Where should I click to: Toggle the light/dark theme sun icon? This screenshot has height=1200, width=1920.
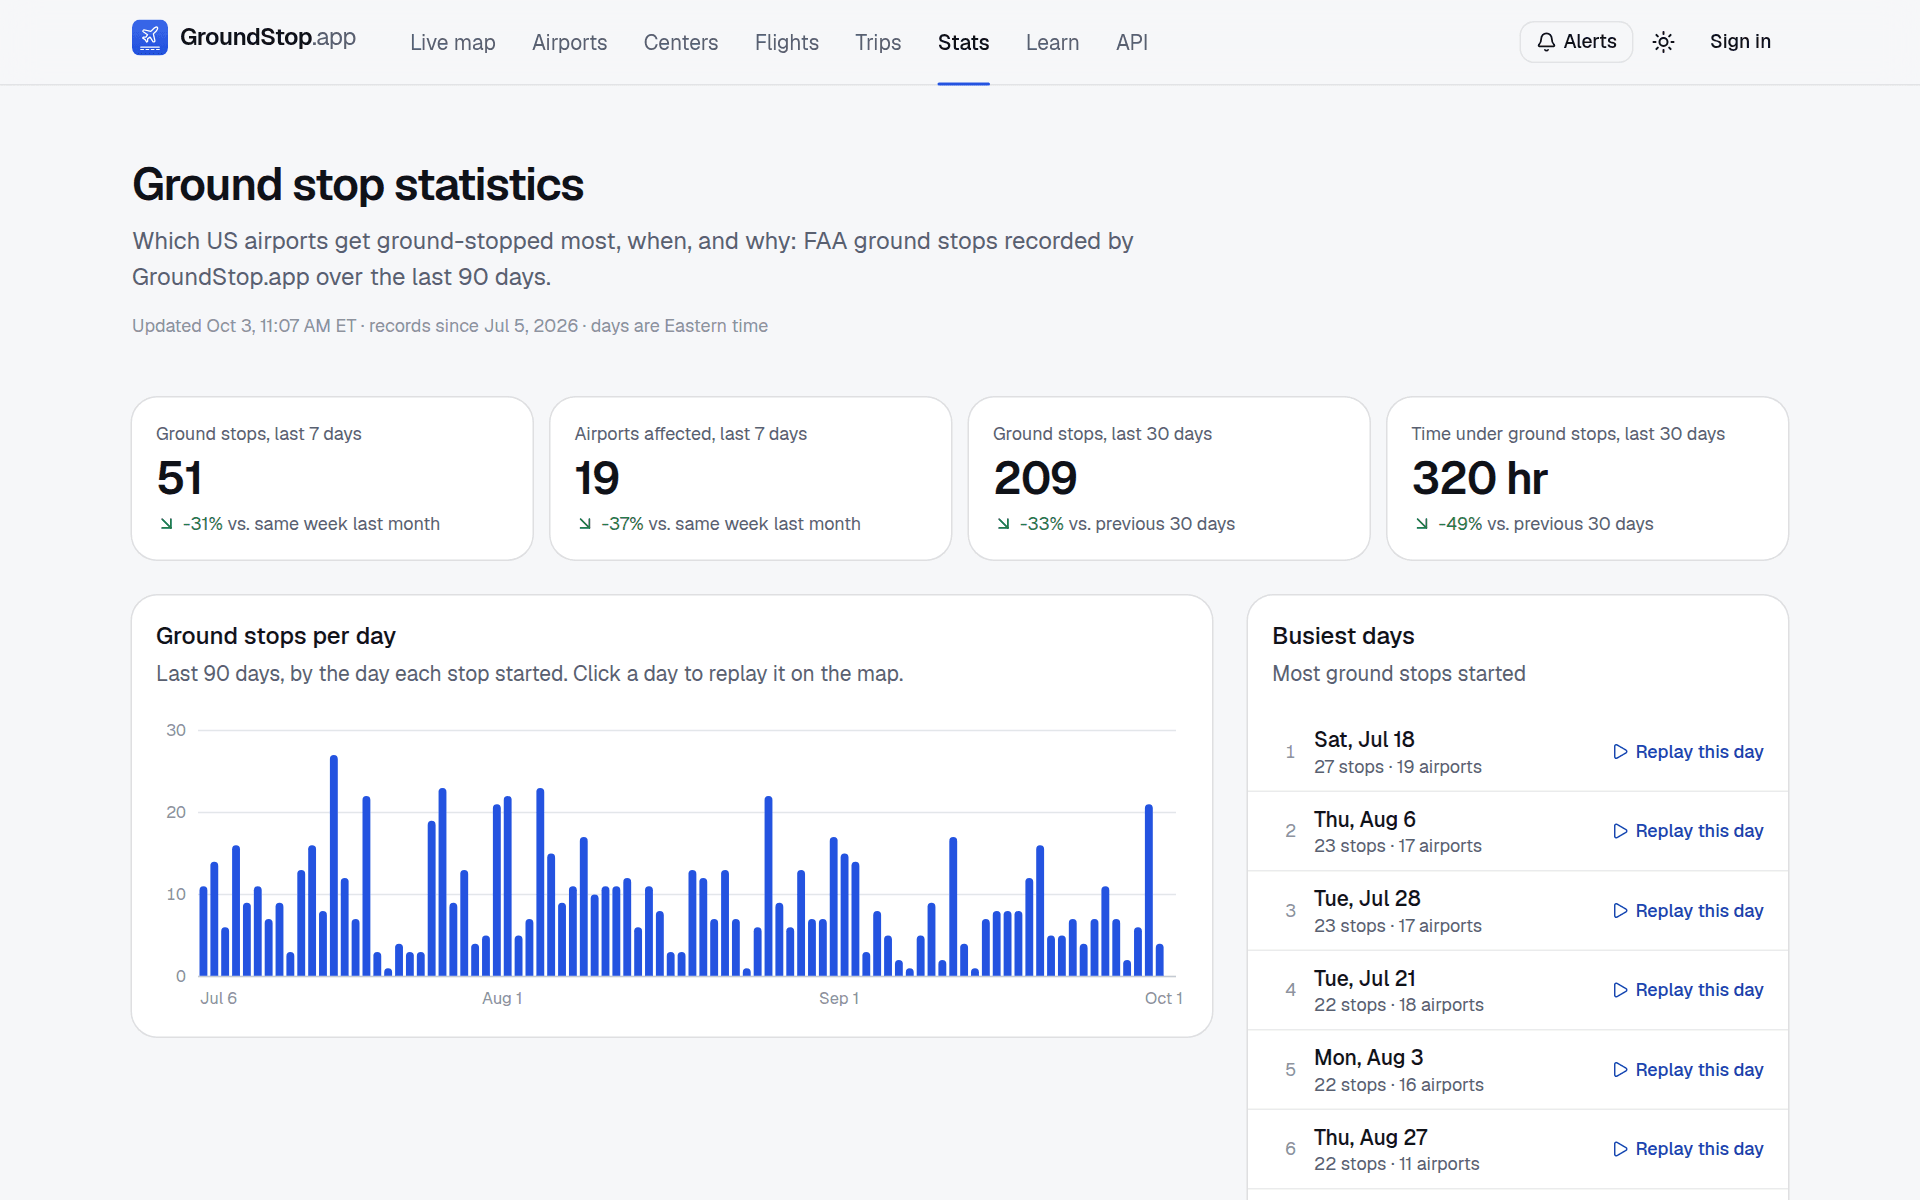point(1663,42)
